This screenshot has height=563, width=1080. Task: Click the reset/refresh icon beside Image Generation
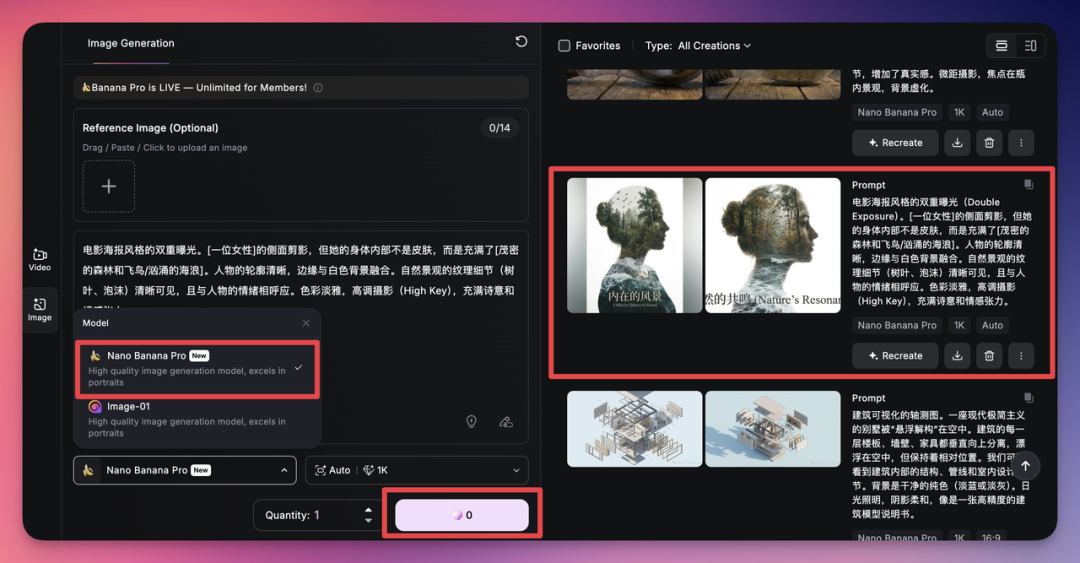pyautogui.click(x=521, y=42)
